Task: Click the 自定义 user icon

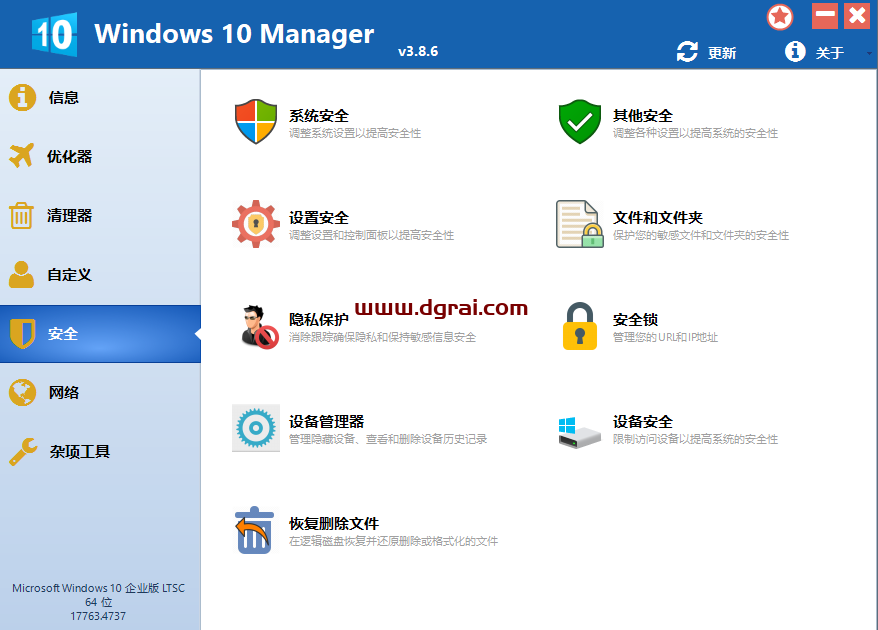Action: tap(22, 274)
